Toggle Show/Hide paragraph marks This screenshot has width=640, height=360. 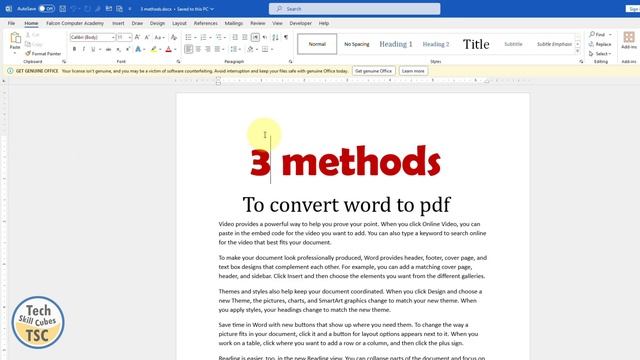pyautogui.click(x=286, y=37)
